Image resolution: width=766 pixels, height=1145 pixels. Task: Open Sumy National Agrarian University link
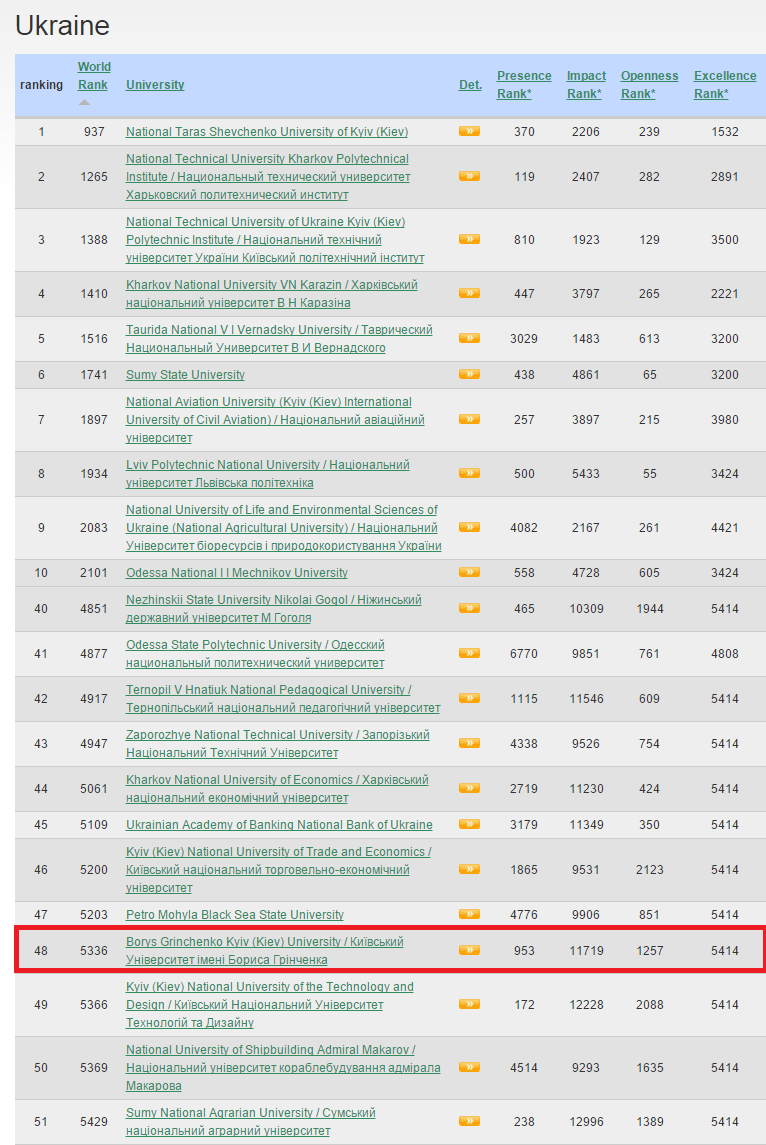click(x=250, y=1122)
